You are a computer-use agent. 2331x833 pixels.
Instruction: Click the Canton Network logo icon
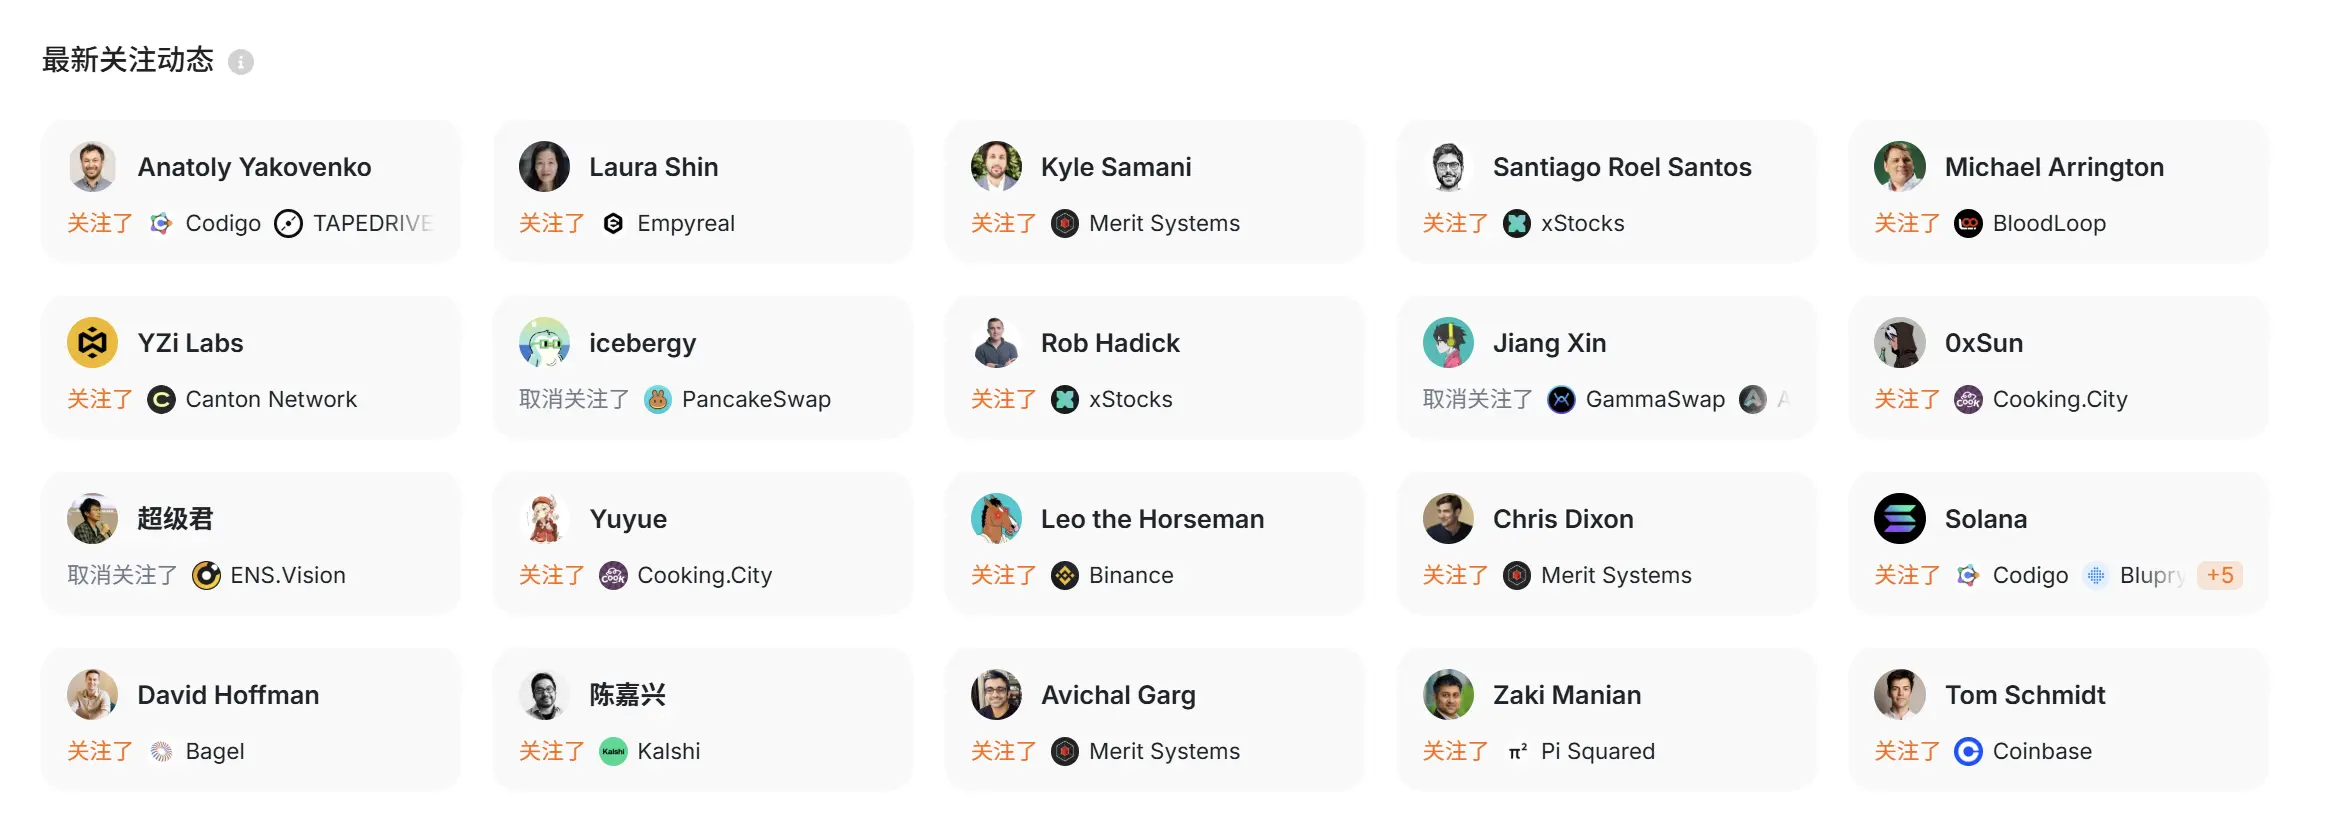(161, 399)
